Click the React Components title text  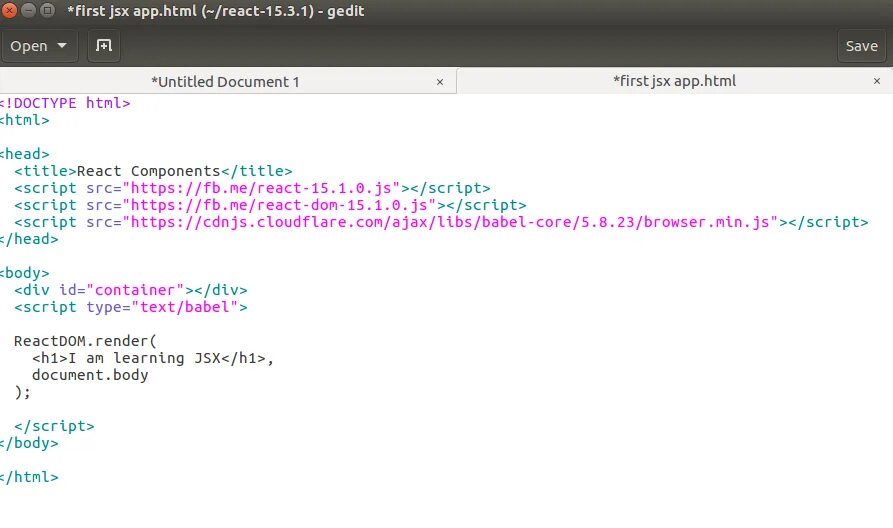click(148, 171)
